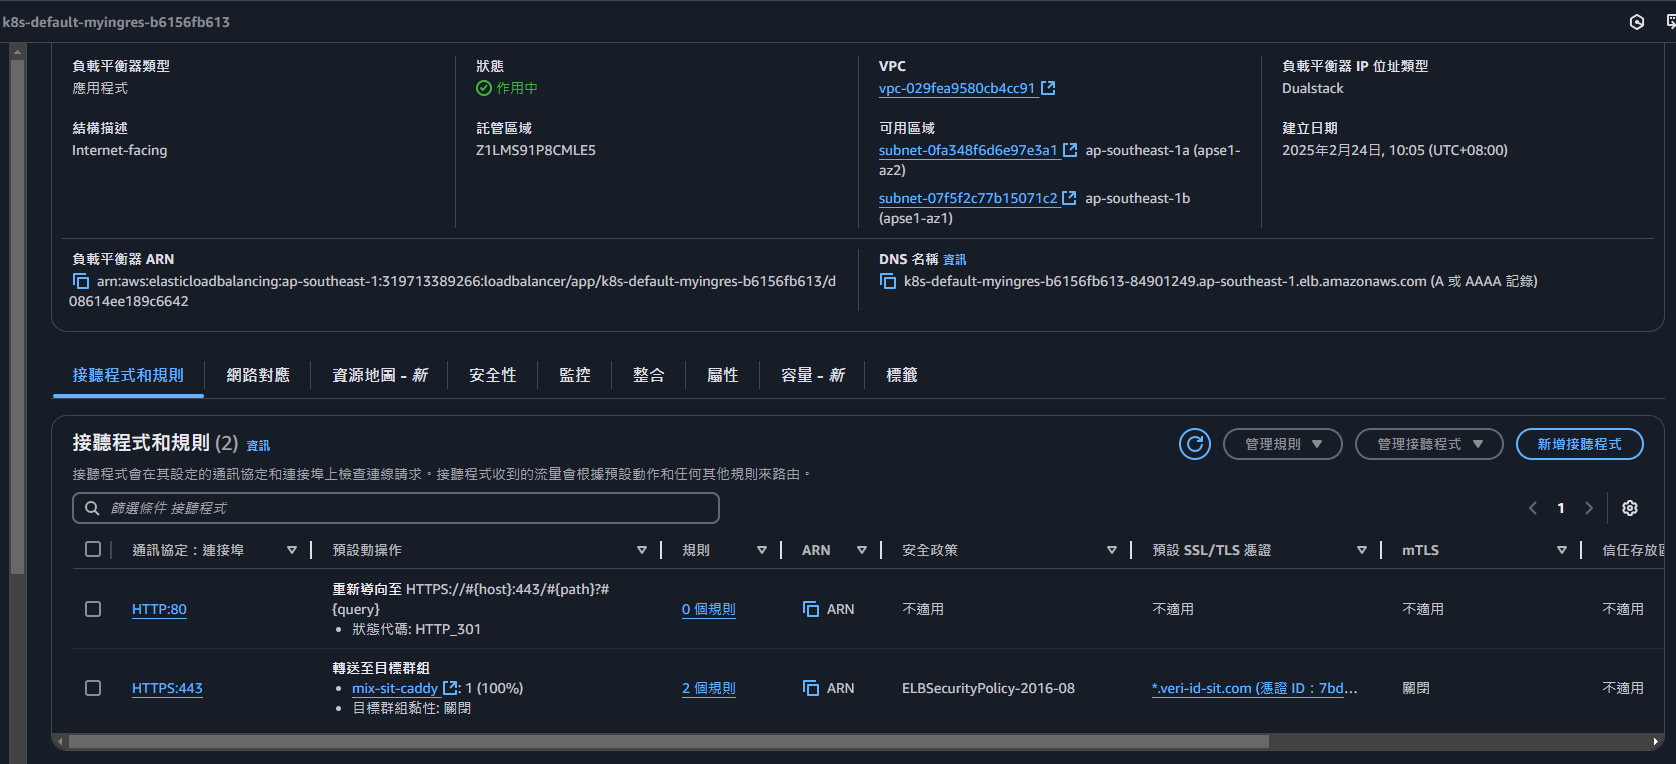Viewport: 1676px width, 764px height.
Task: Click the refresh listeners icon
Action: point(1194,444)
